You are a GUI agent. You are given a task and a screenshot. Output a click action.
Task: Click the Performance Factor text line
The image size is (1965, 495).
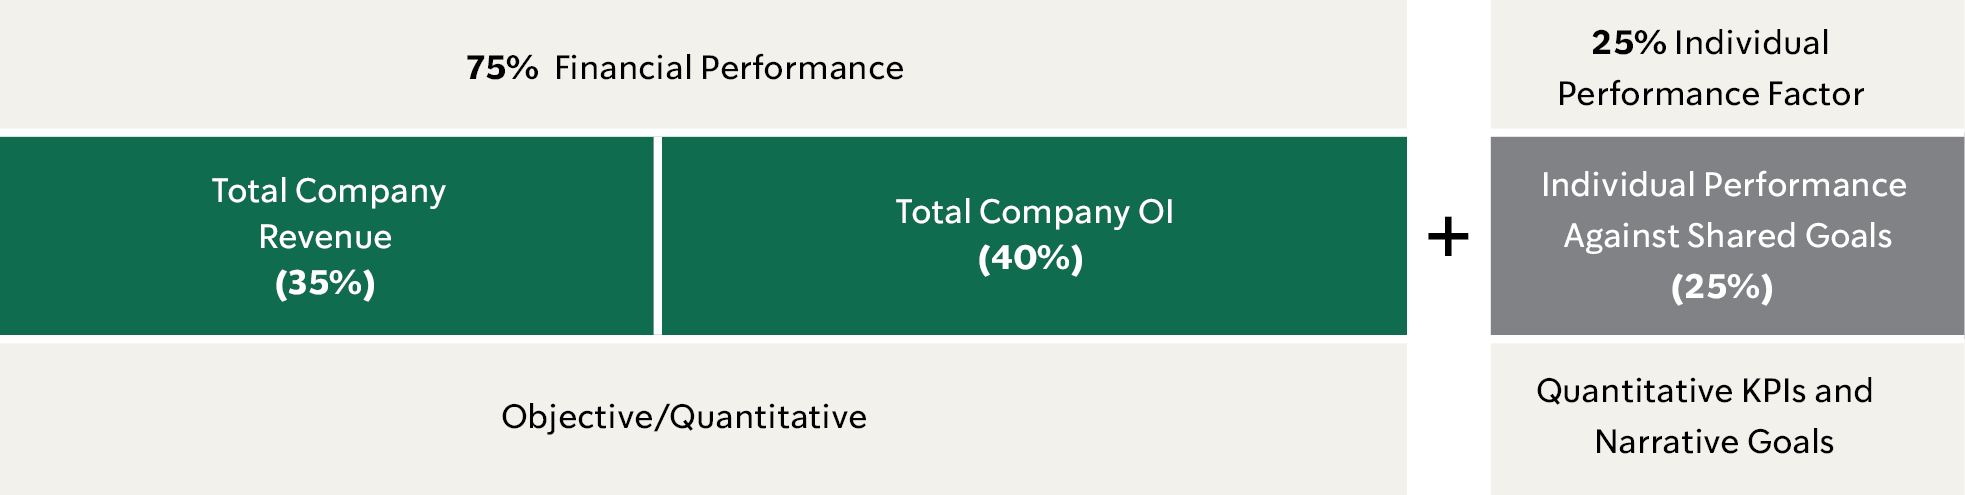[1710, 94]
